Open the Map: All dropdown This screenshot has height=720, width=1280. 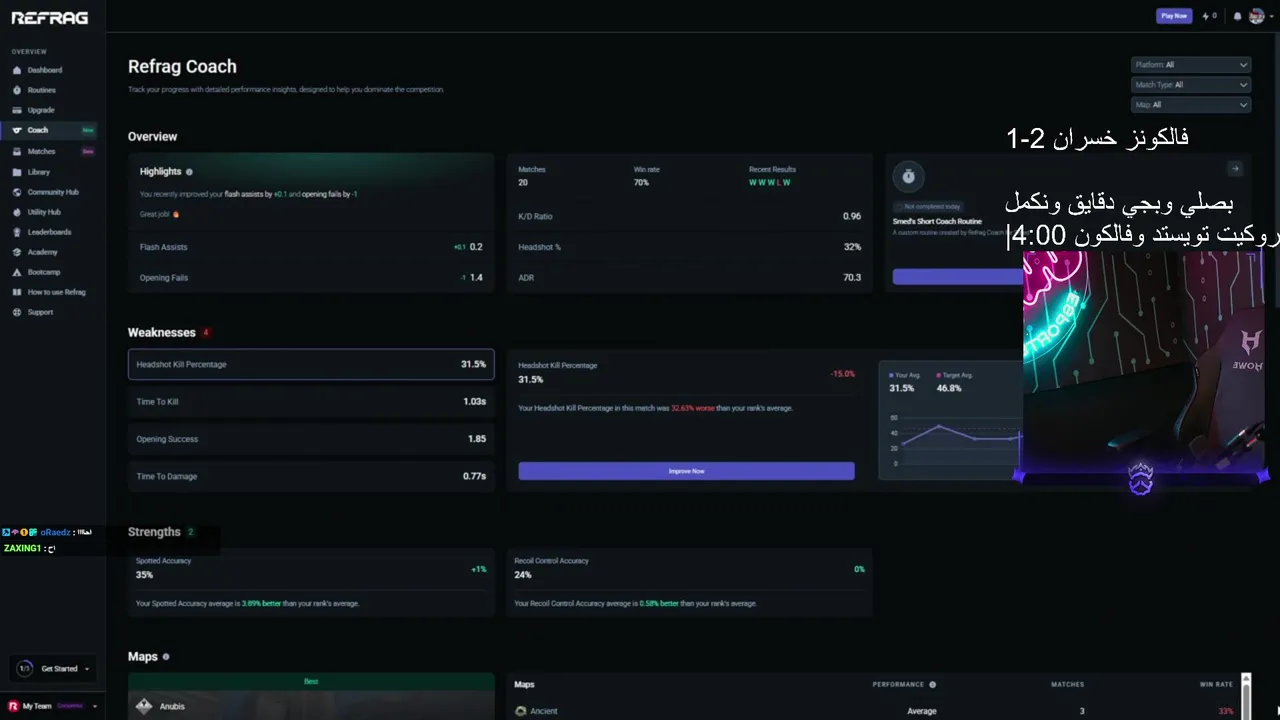pos(1191,105)
